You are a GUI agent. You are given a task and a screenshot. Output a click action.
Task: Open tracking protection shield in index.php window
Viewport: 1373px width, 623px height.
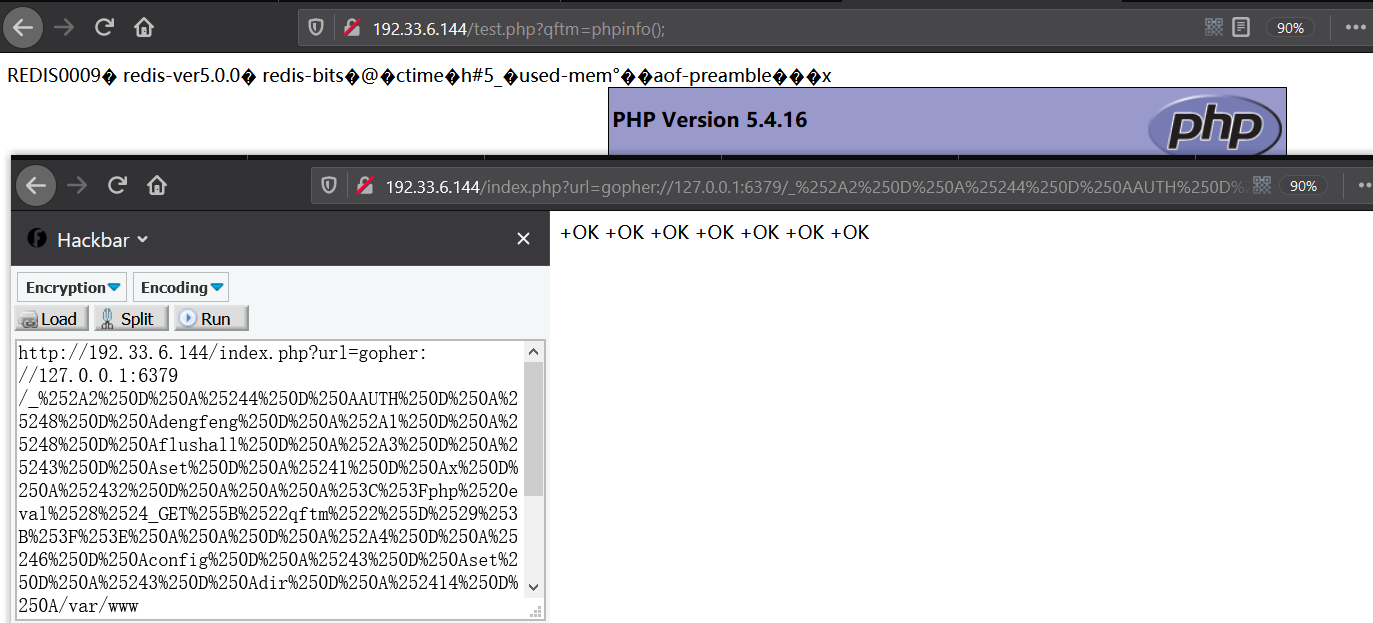point(329,185)
